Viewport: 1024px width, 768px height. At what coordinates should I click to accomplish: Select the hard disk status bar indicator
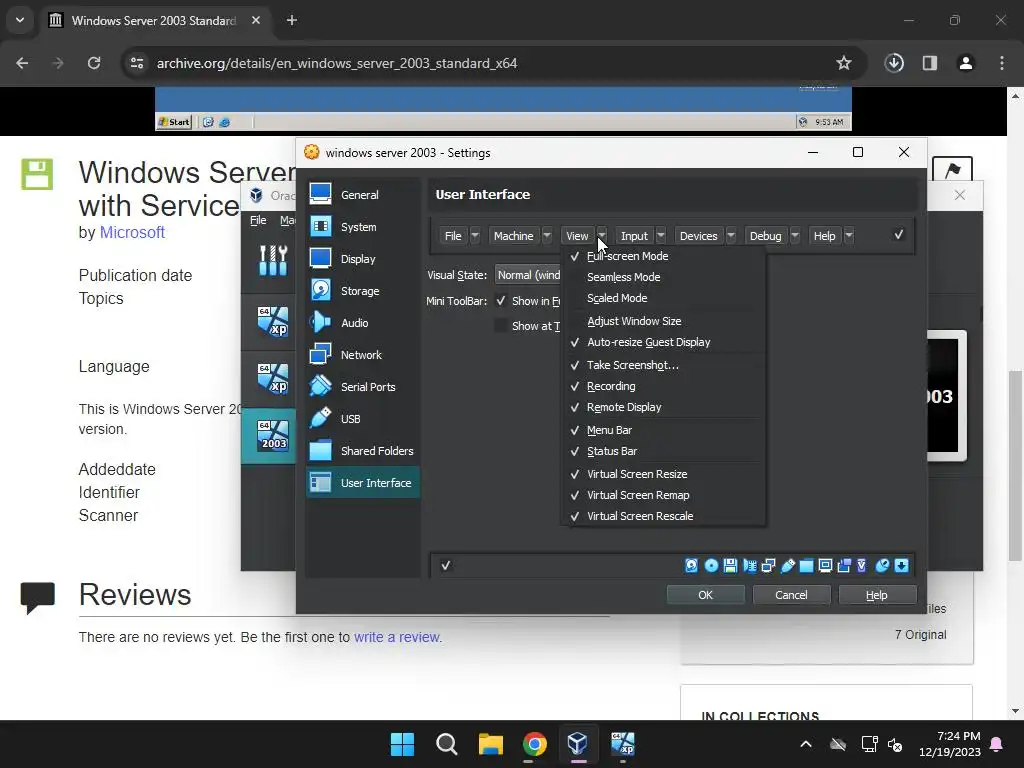(x=692, y=566)
